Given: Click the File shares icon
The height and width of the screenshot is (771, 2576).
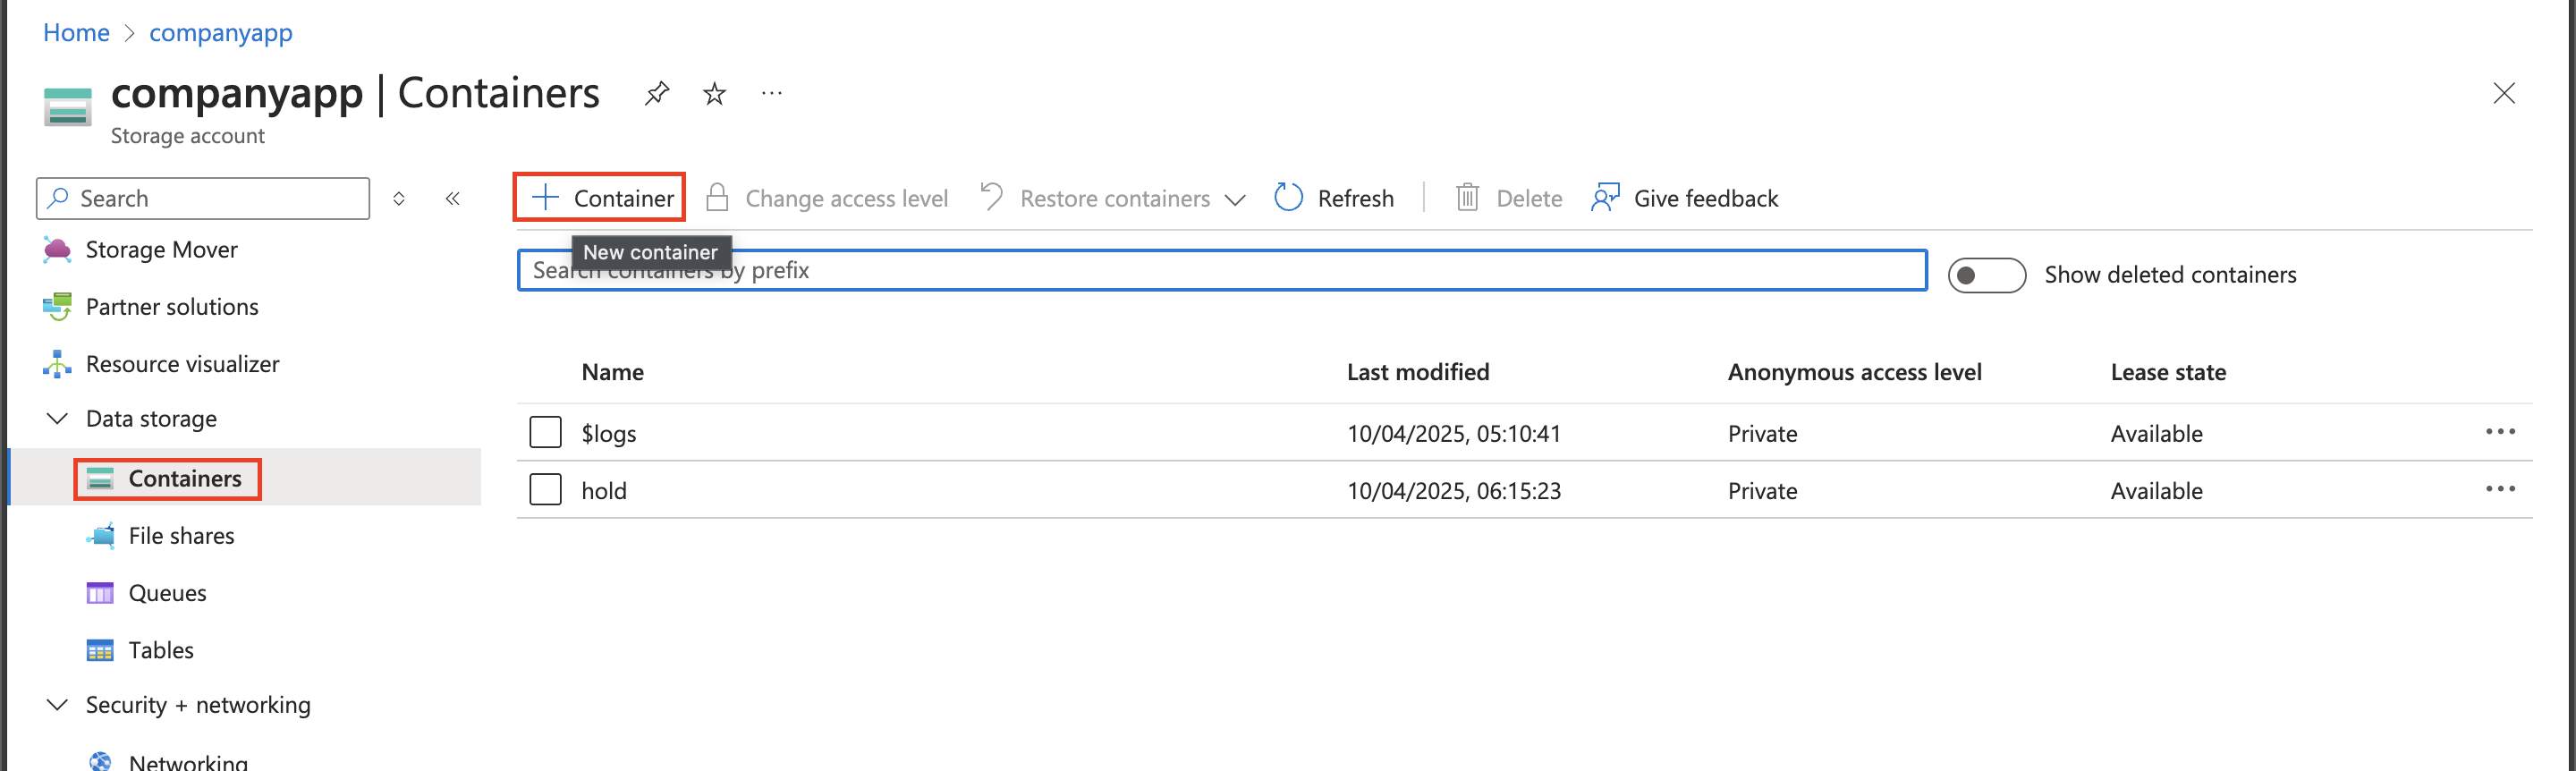Looking at the screenshot, I should [x=100, y=536].
